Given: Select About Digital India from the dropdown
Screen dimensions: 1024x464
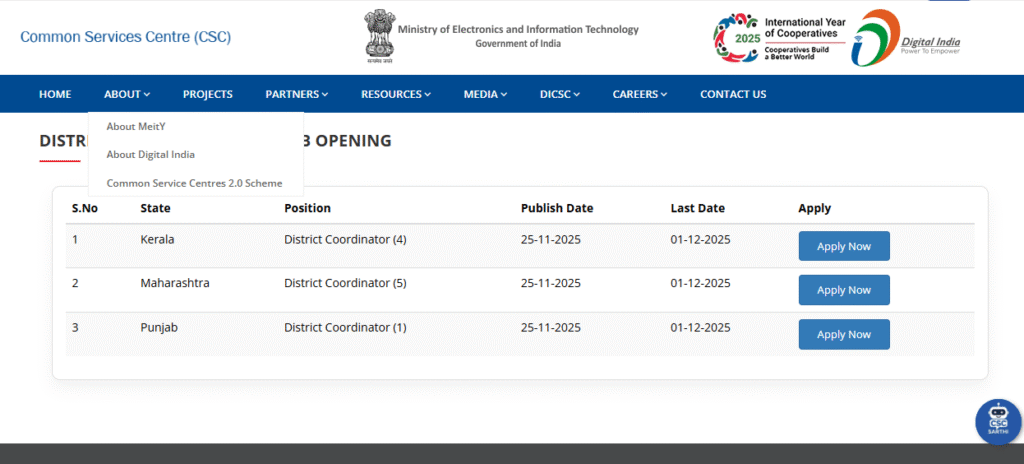Looking at the screenshot, I should coord(150,155).
